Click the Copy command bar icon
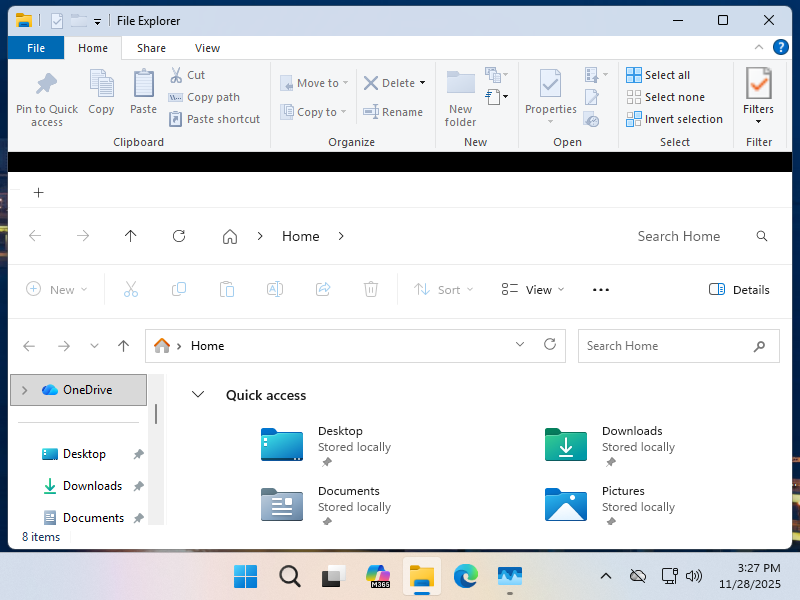The image size is (800, 600). (179, 289)
